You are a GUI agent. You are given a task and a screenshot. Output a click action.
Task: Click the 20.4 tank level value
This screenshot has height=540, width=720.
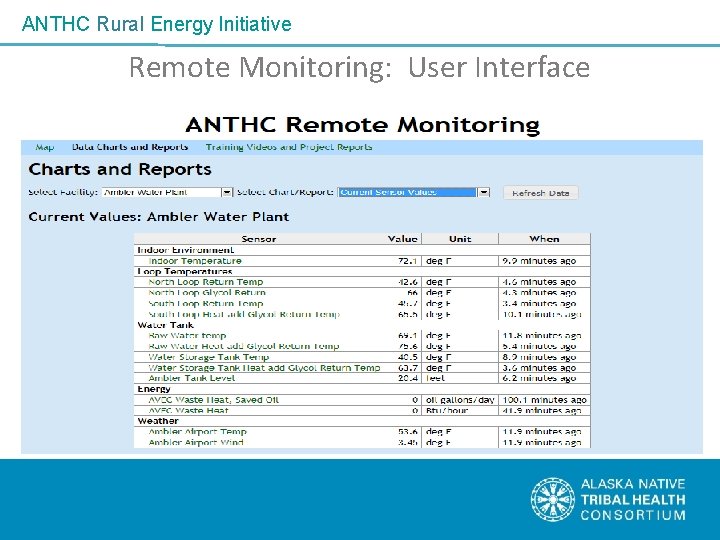[407, 378]
